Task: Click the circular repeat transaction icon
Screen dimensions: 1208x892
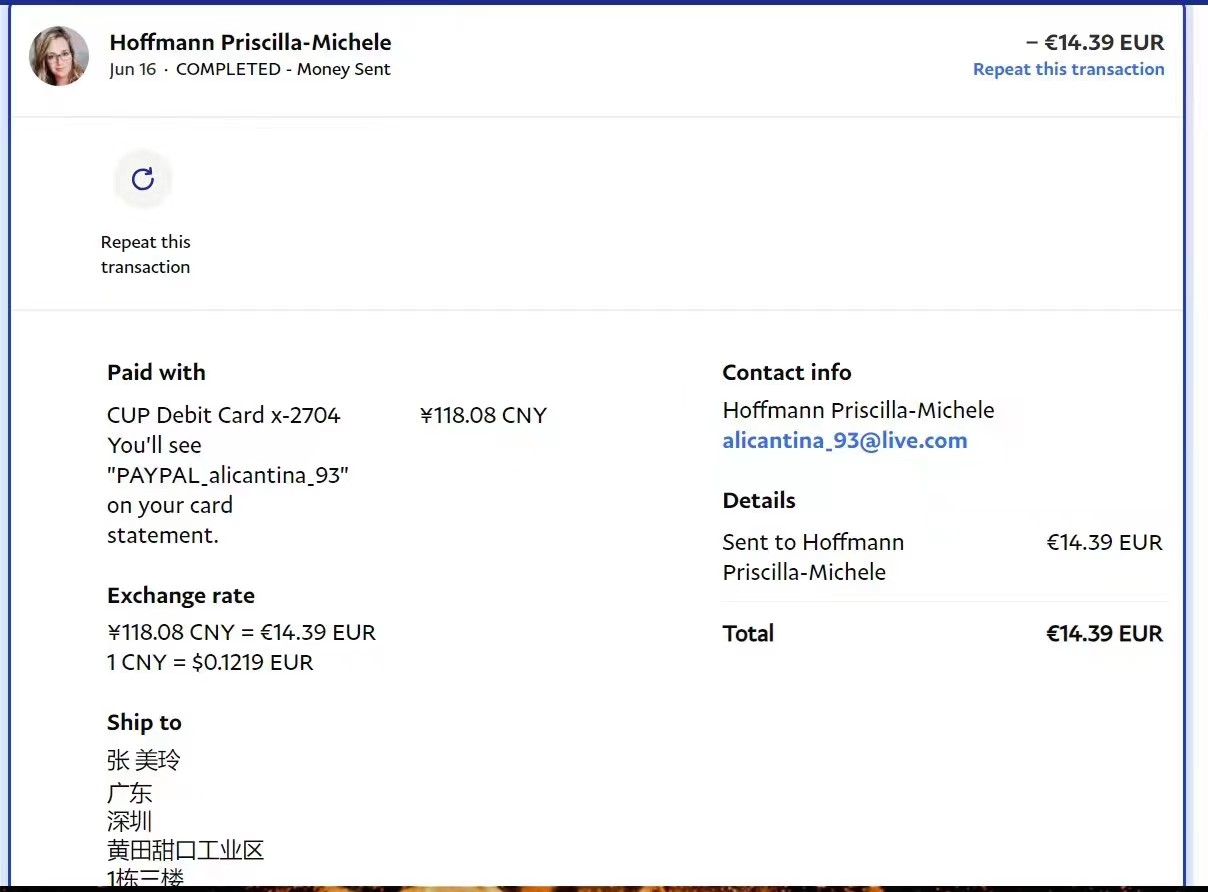Action: [143, 179]
